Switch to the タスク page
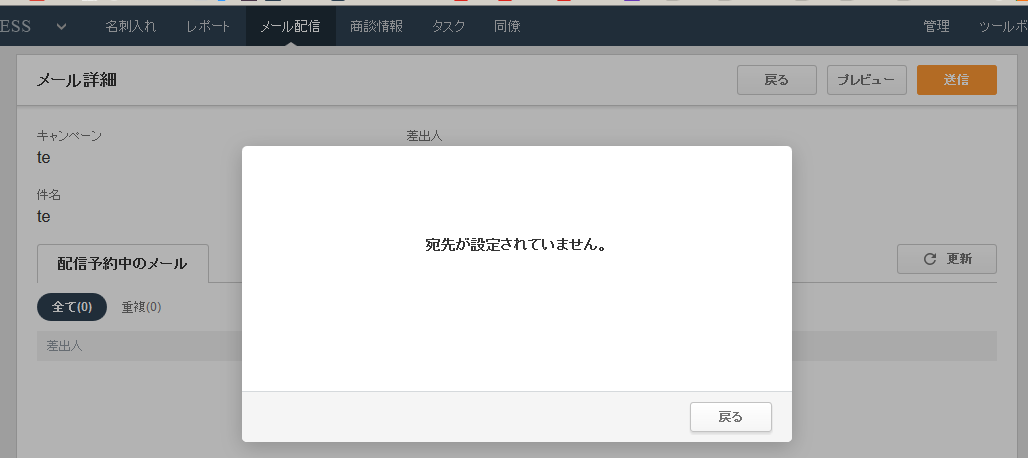Image resolution: width=1028 pixels, height=458 pixels. tap(448, 26)
